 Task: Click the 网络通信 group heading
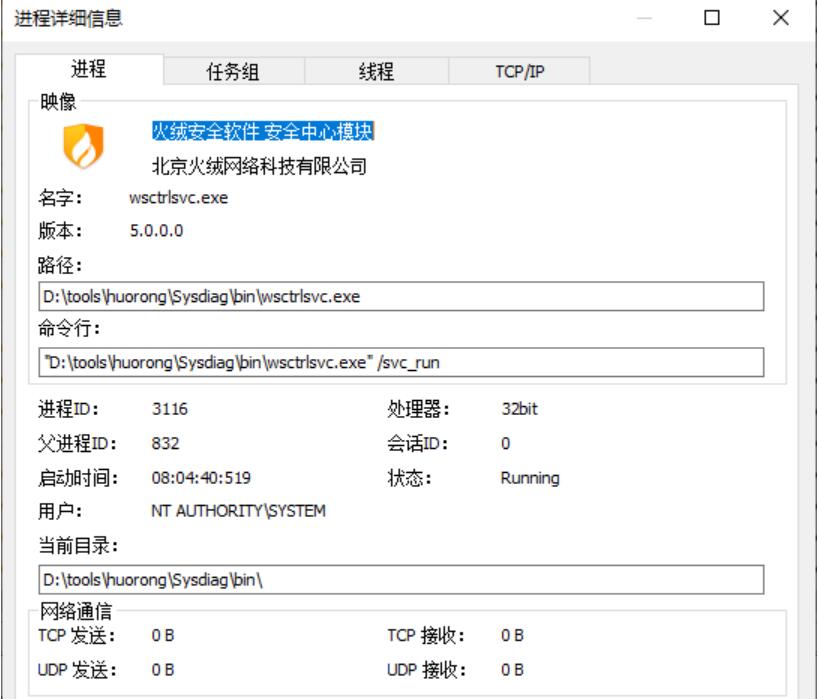point(76,611)
